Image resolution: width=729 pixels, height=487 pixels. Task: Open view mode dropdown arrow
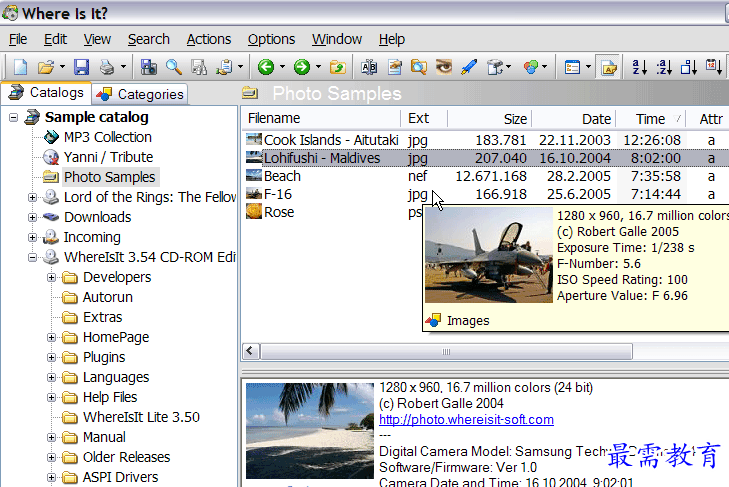click(x=588, y=67)
